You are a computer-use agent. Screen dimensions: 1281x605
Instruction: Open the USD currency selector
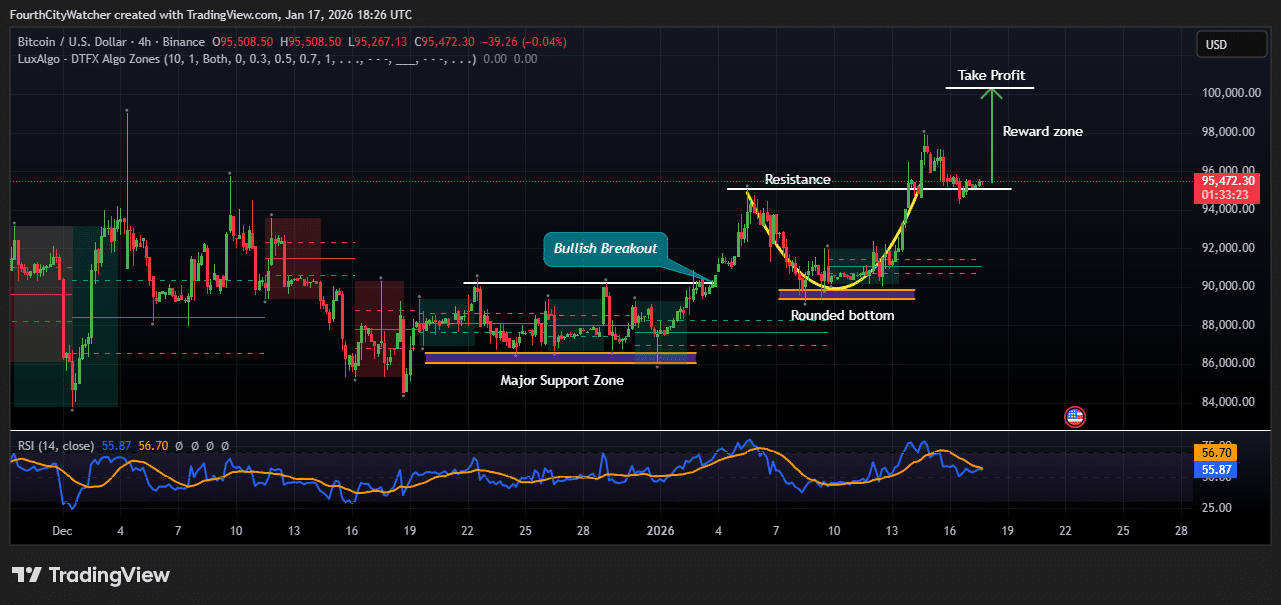click(x=1231, y=44)
